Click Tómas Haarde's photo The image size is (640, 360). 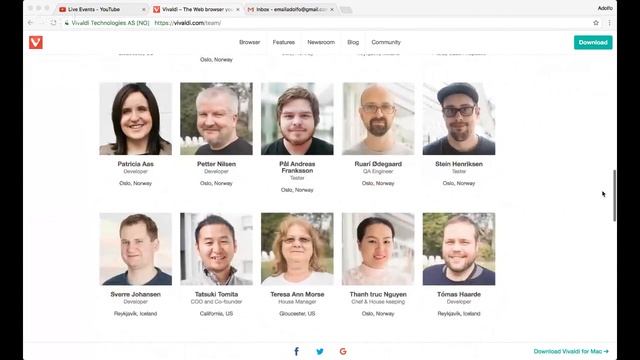pyautogui.click(x=459, y=249)
